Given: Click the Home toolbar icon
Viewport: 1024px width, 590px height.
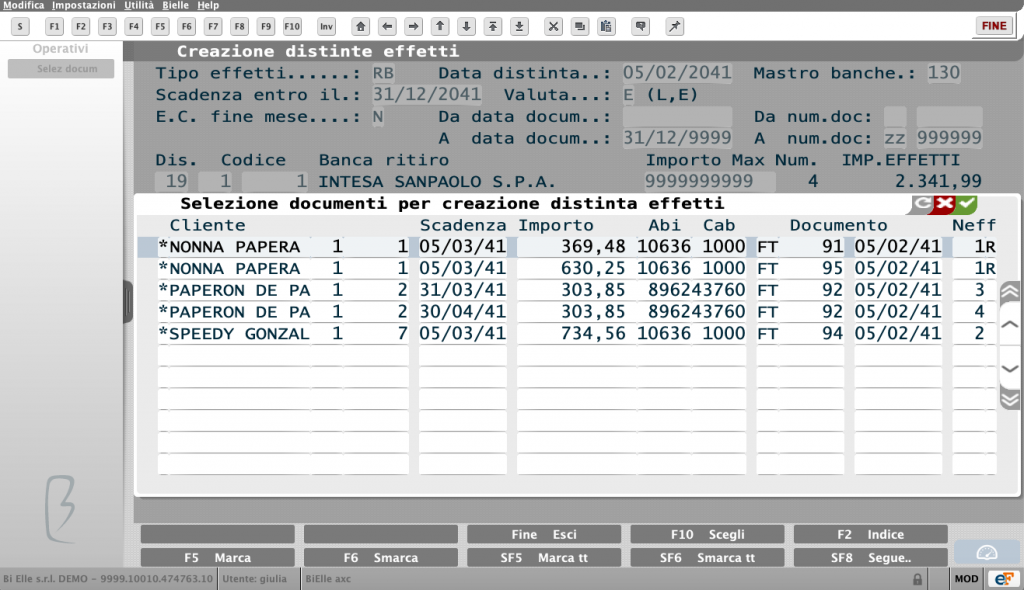Looking at the screenshot, I should point(360,27).
